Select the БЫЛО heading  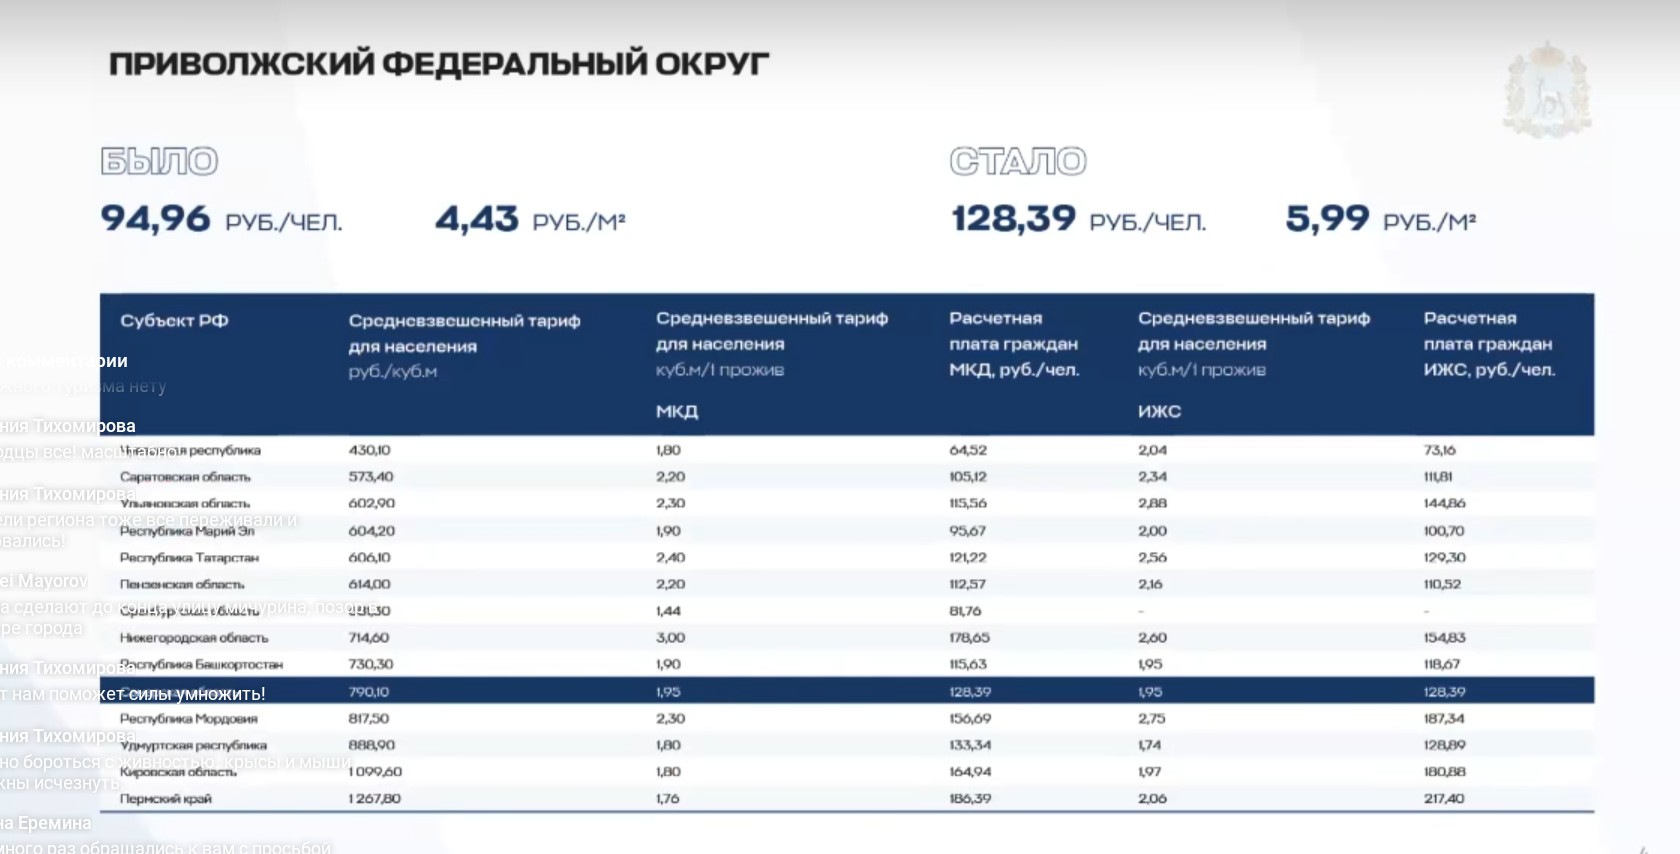coord(159,161)
